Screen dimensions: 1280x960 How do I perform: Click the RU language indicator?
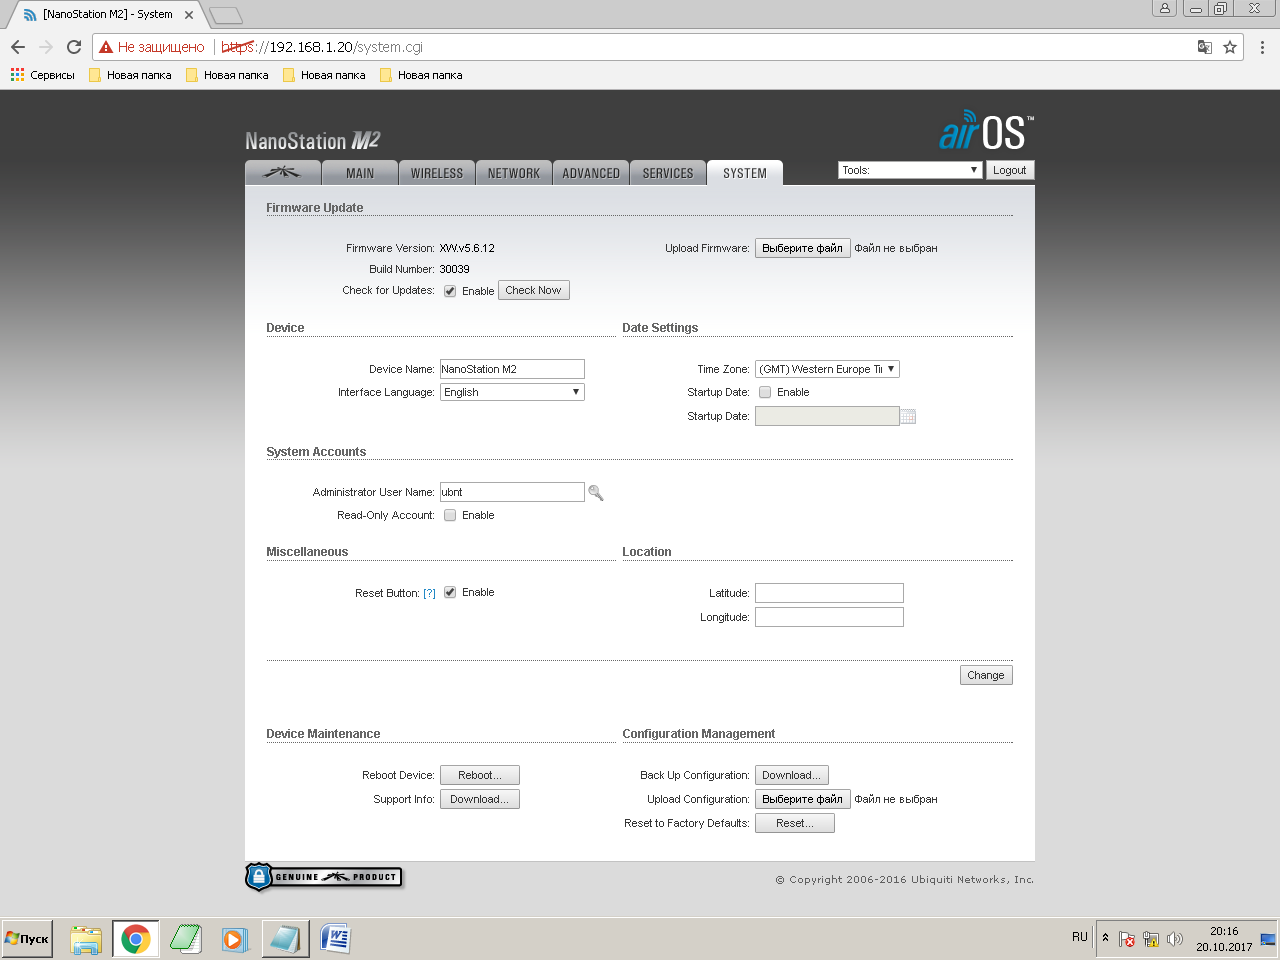(x=1080, y=937)
